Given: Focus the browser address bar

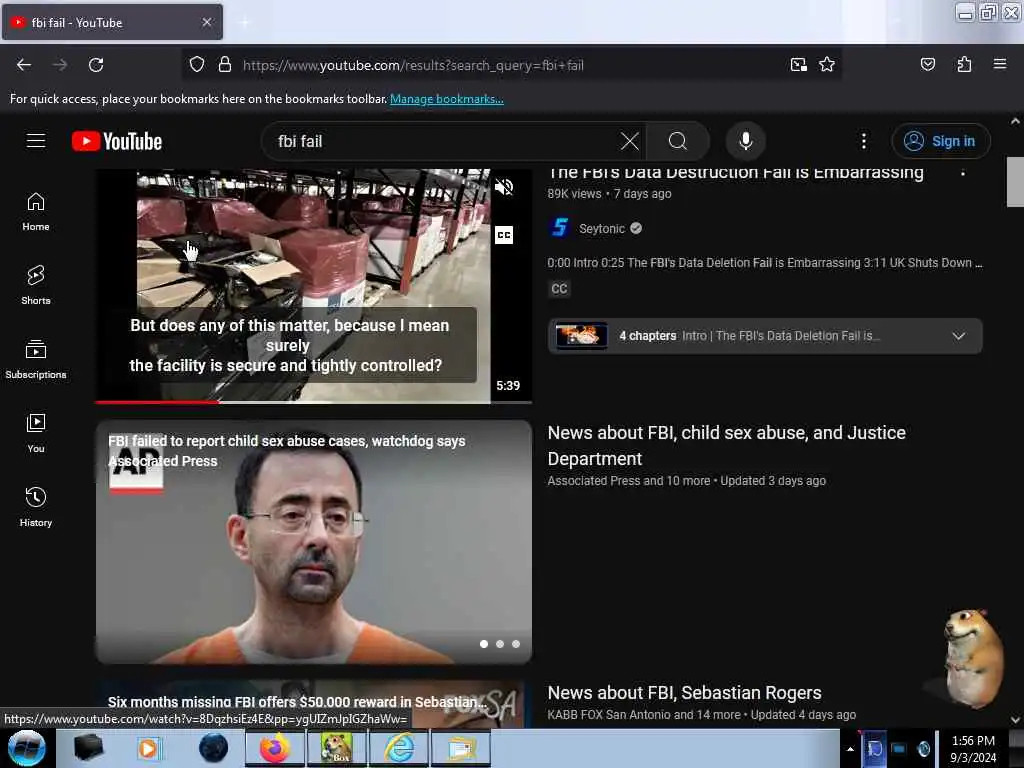Looking at the screenshot, I should coord(511,65).
